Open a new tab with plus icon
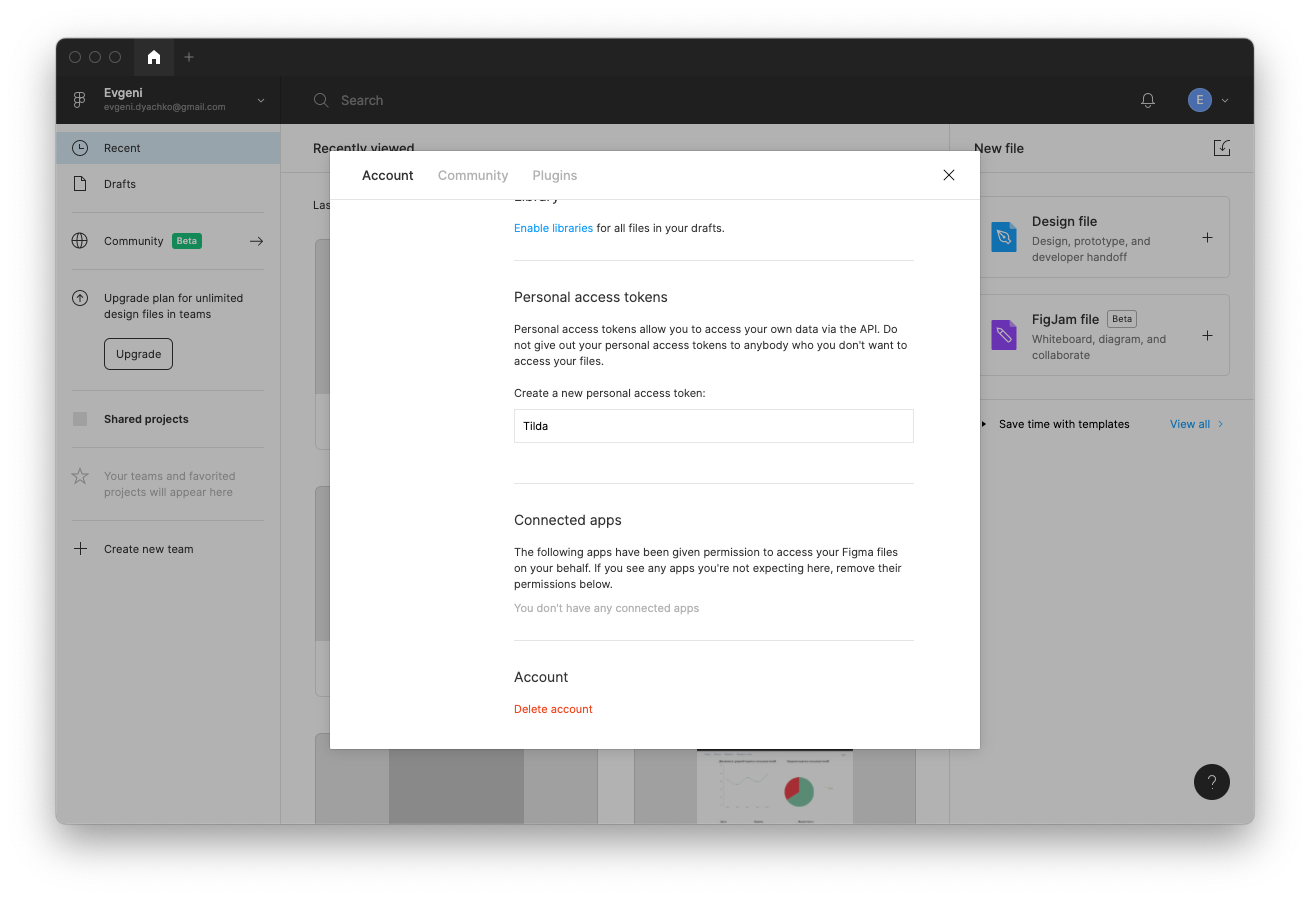 tap(189, 57)
